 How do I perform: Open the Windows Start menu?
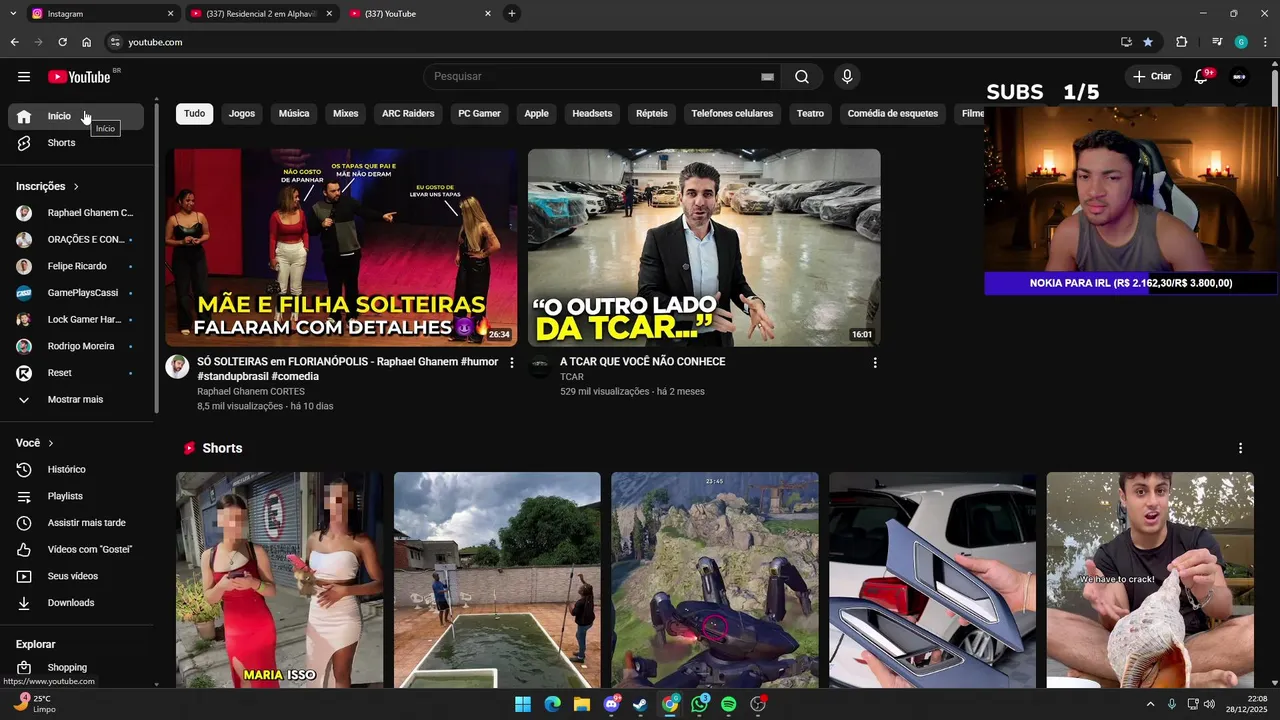pos(523,704)
